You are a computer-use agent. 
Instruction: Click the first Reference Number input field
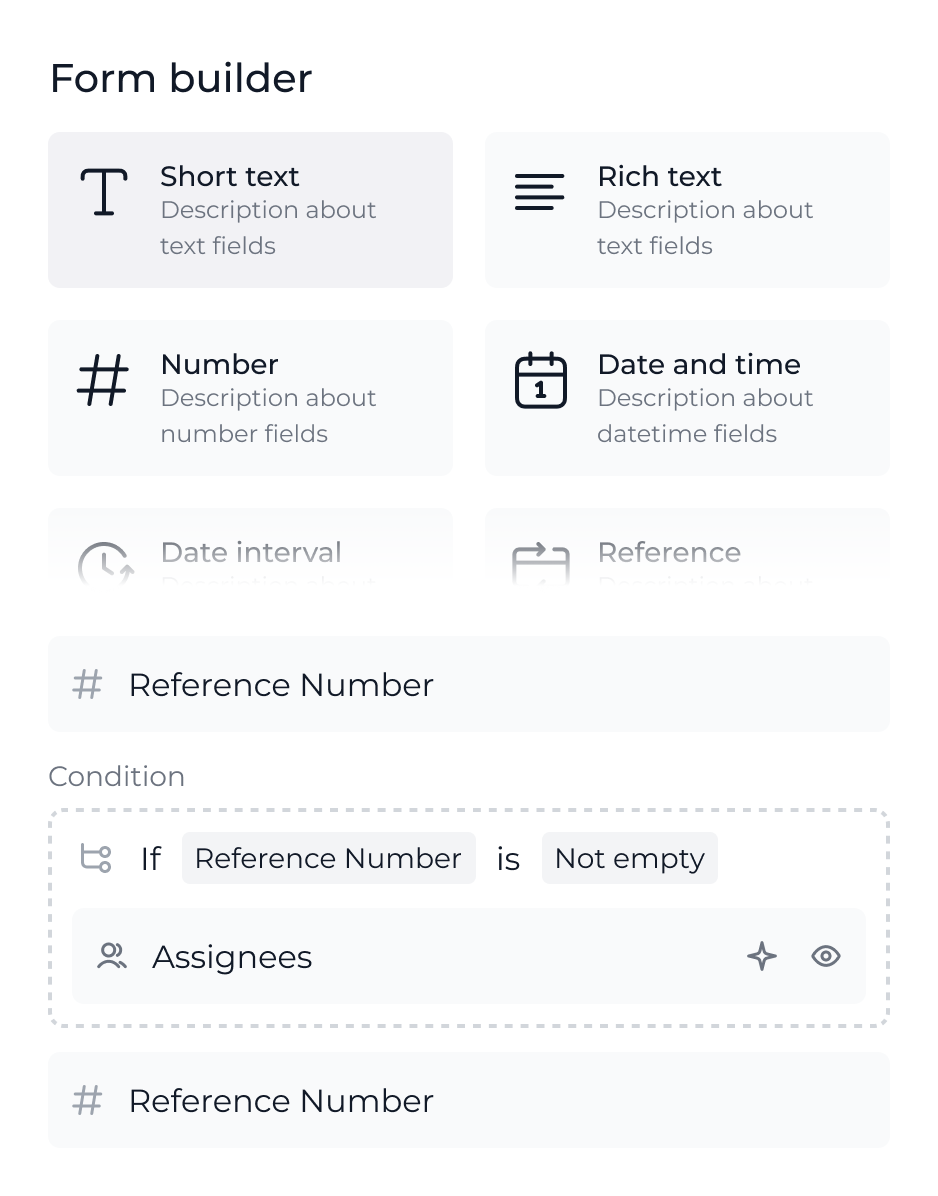pyautogui.click(x=469, y=684)
